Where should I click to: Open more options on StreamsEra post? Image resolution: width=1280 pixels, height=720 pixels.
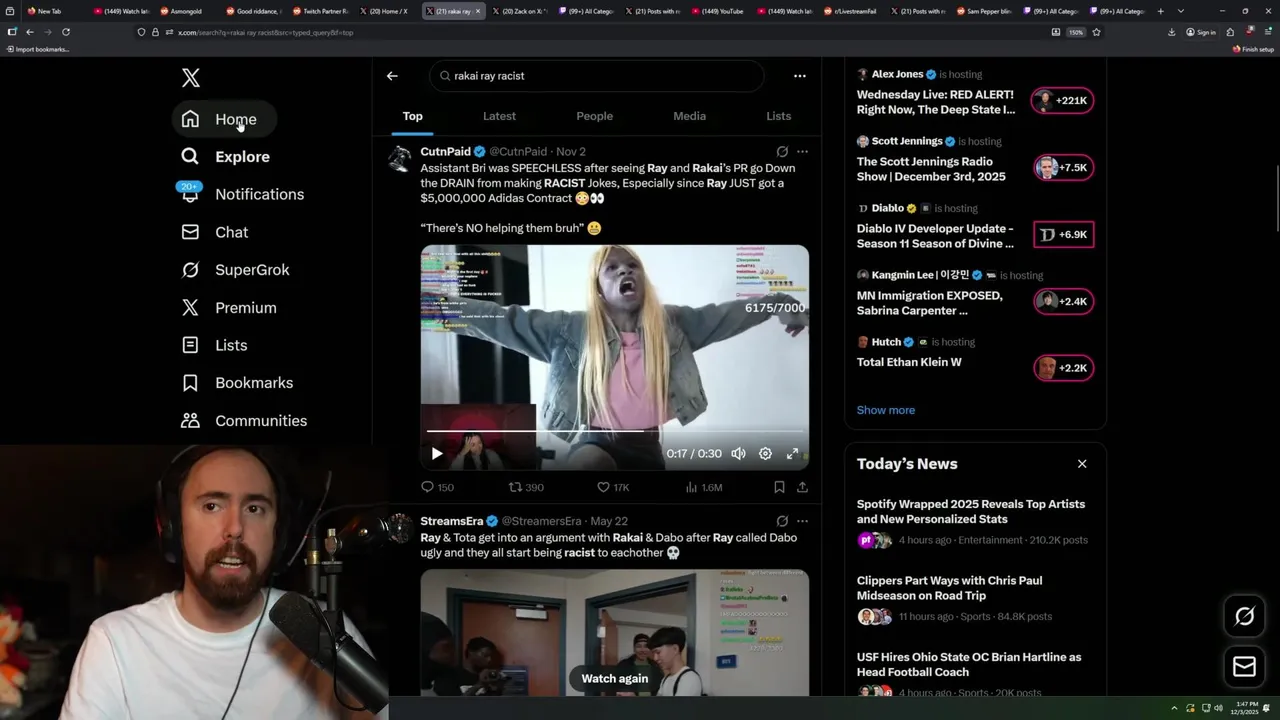pyautogui.click(x=802, y=521)
